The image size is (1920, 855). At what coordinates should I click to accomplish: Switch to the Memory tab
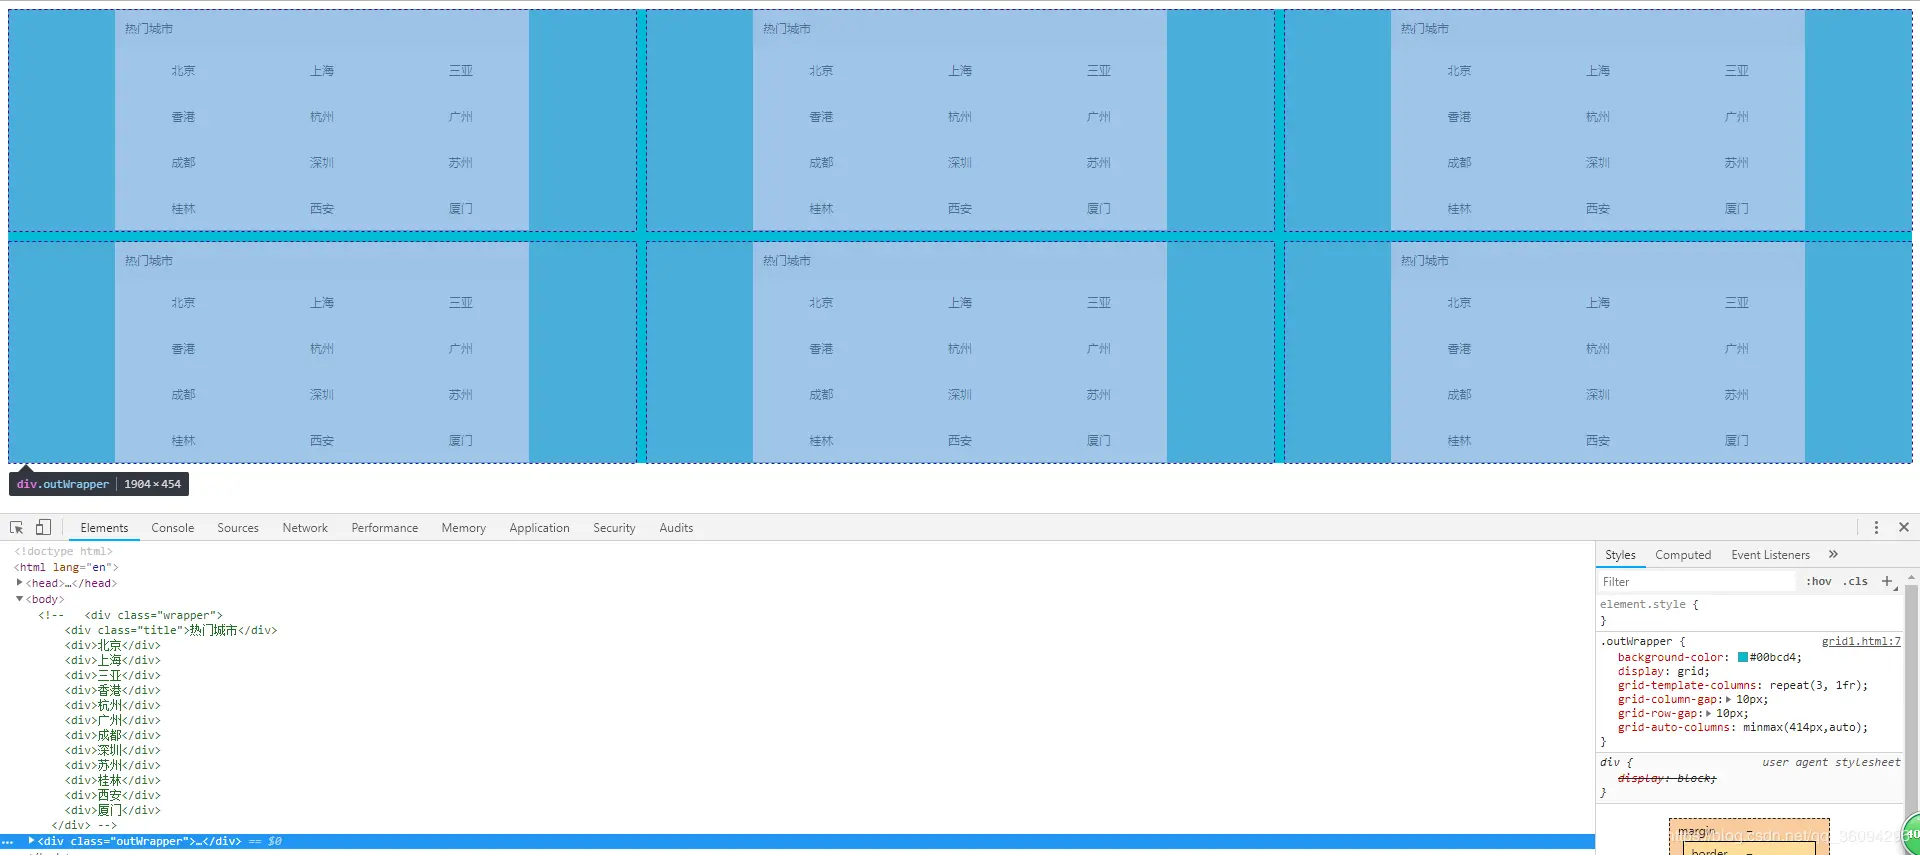(x=463, y=528)
